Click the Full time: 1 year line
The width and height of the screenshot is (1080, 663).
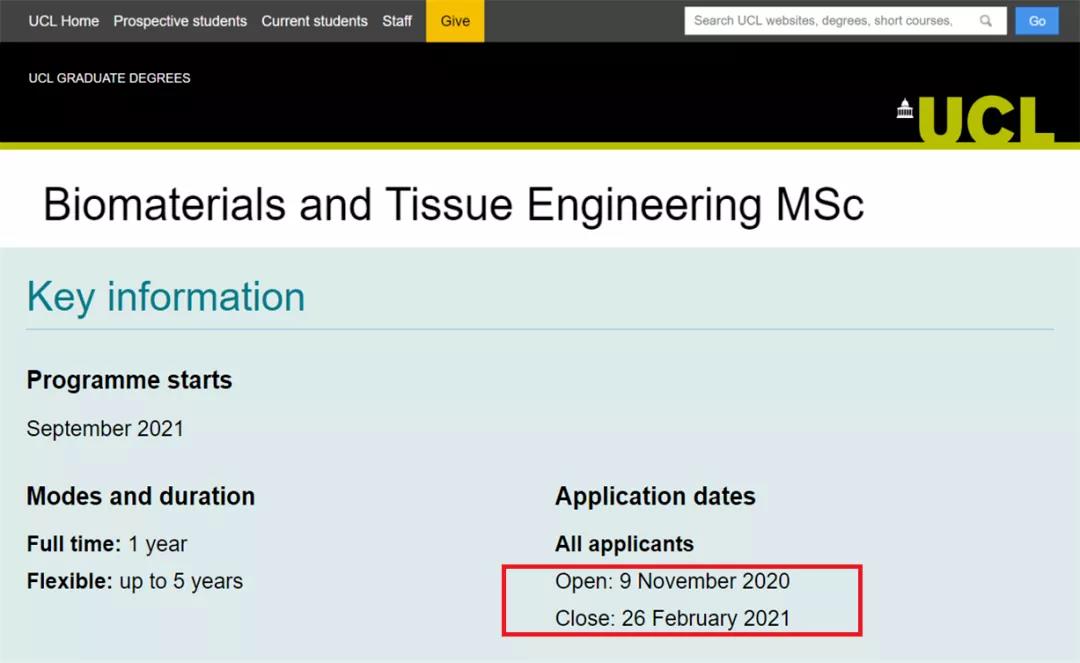(x=107, y=545)
